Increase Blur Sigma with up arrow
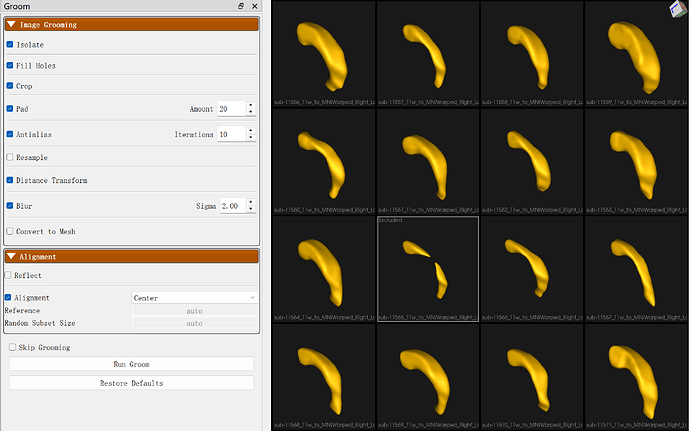The image size is (690, 431). 251,203
